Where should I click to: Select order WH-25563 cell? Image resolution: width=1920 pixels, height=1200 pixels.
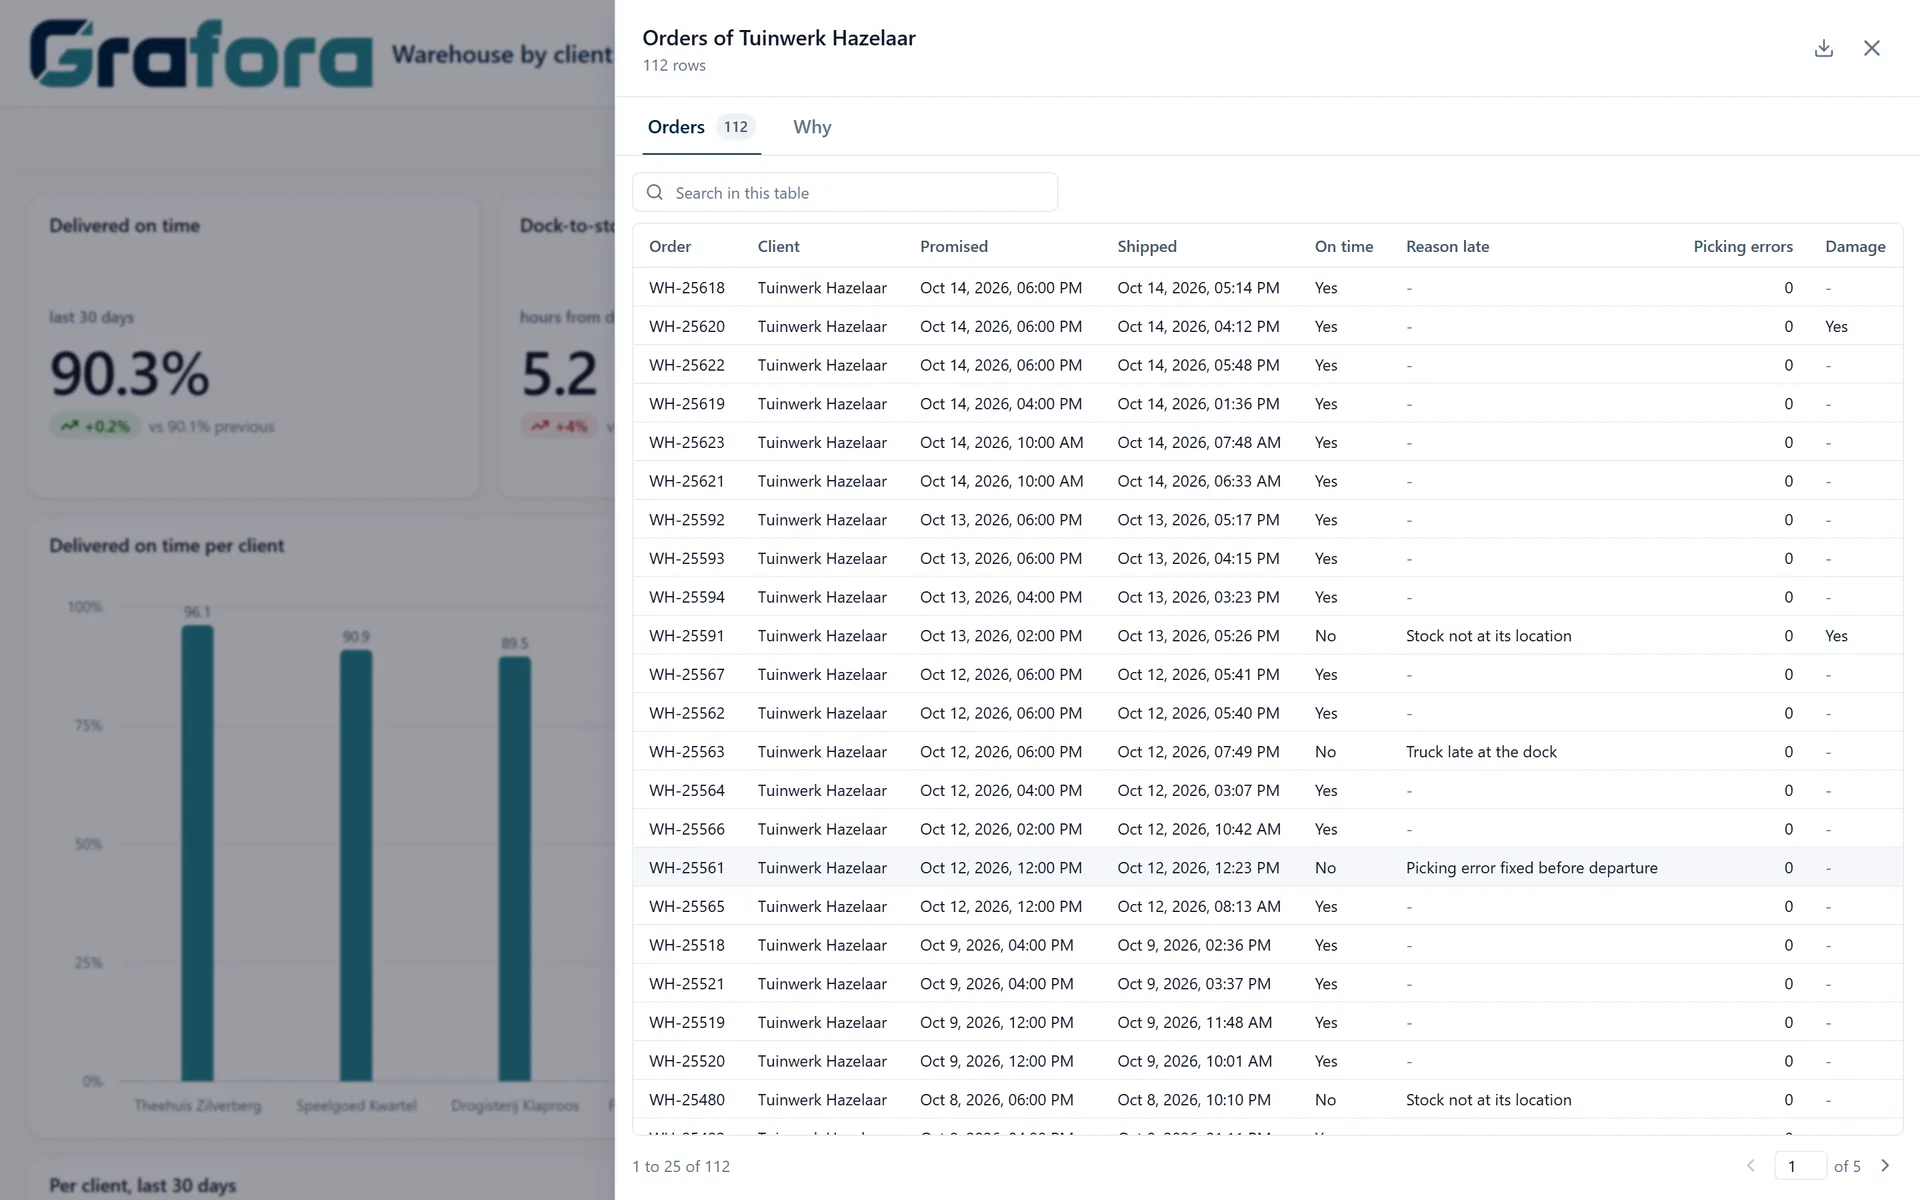687,752
